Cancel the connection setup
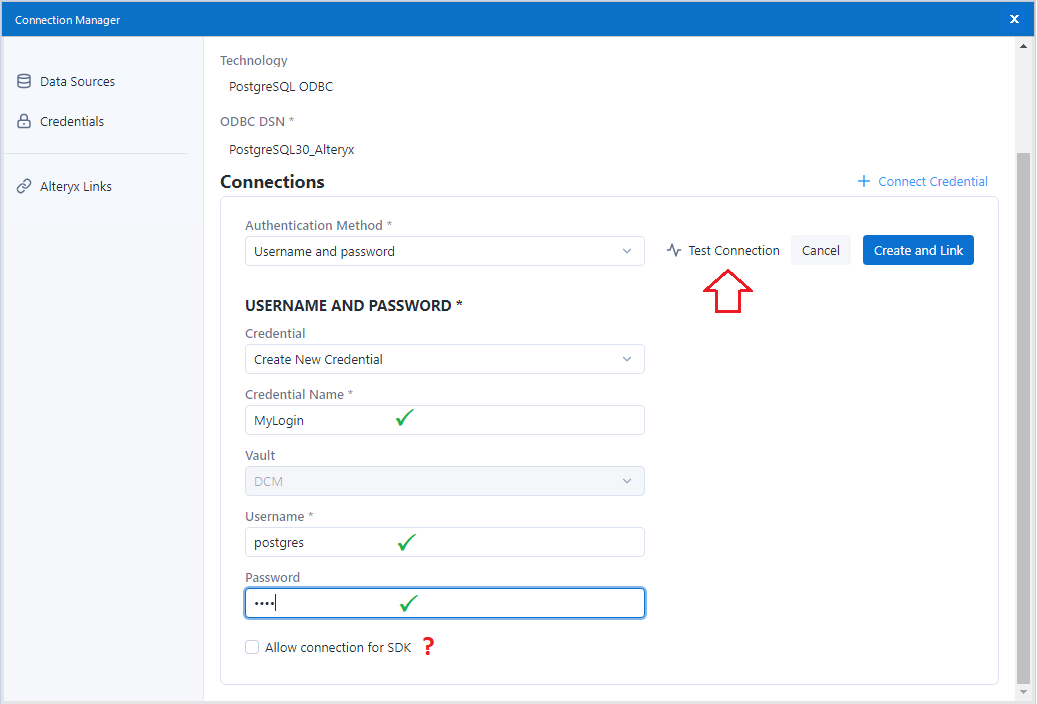Viewport: 1037px width, 704px height. point(820,249)
